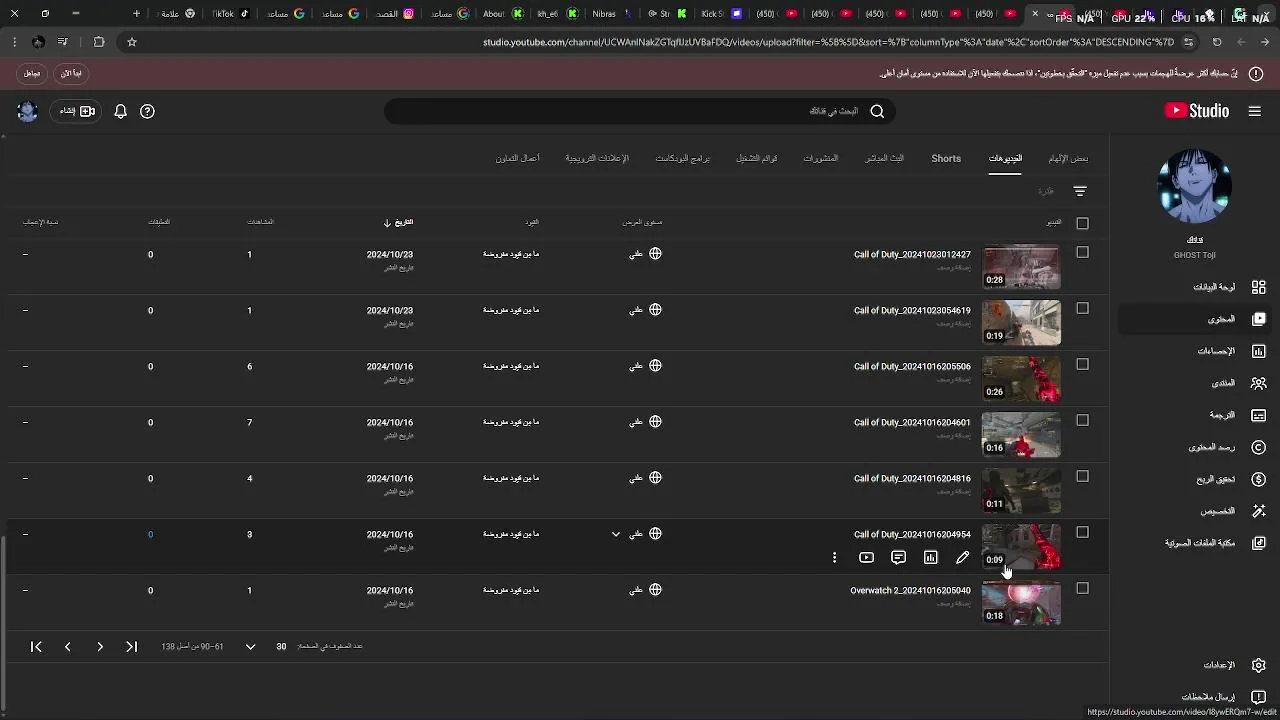Bookmark page with the star icon
The width and height of the screenshot is (1280, 720).
(131, 42)
